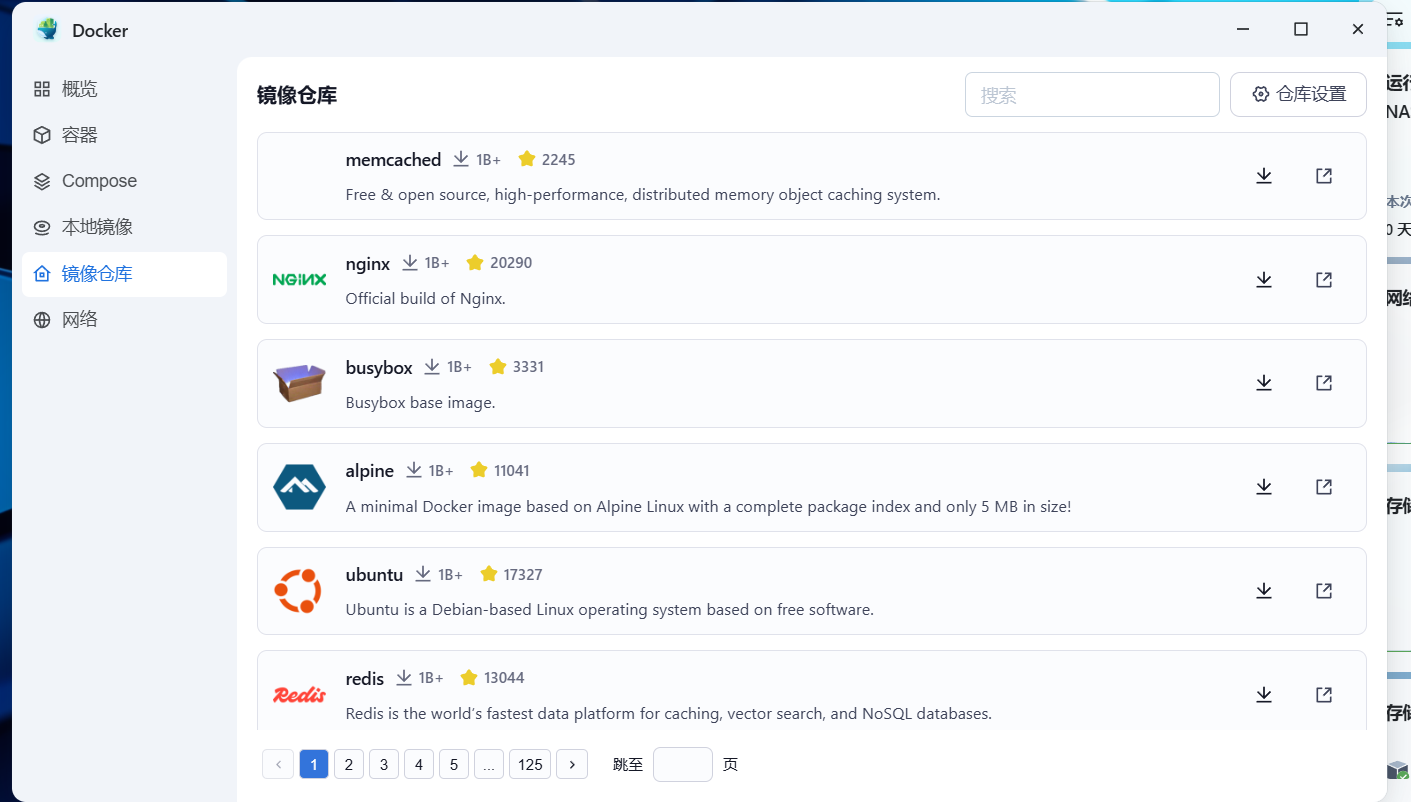Open busybox external link icon
The width and height of the screenshot is (1411, 802).
(x=1324, y=383)
